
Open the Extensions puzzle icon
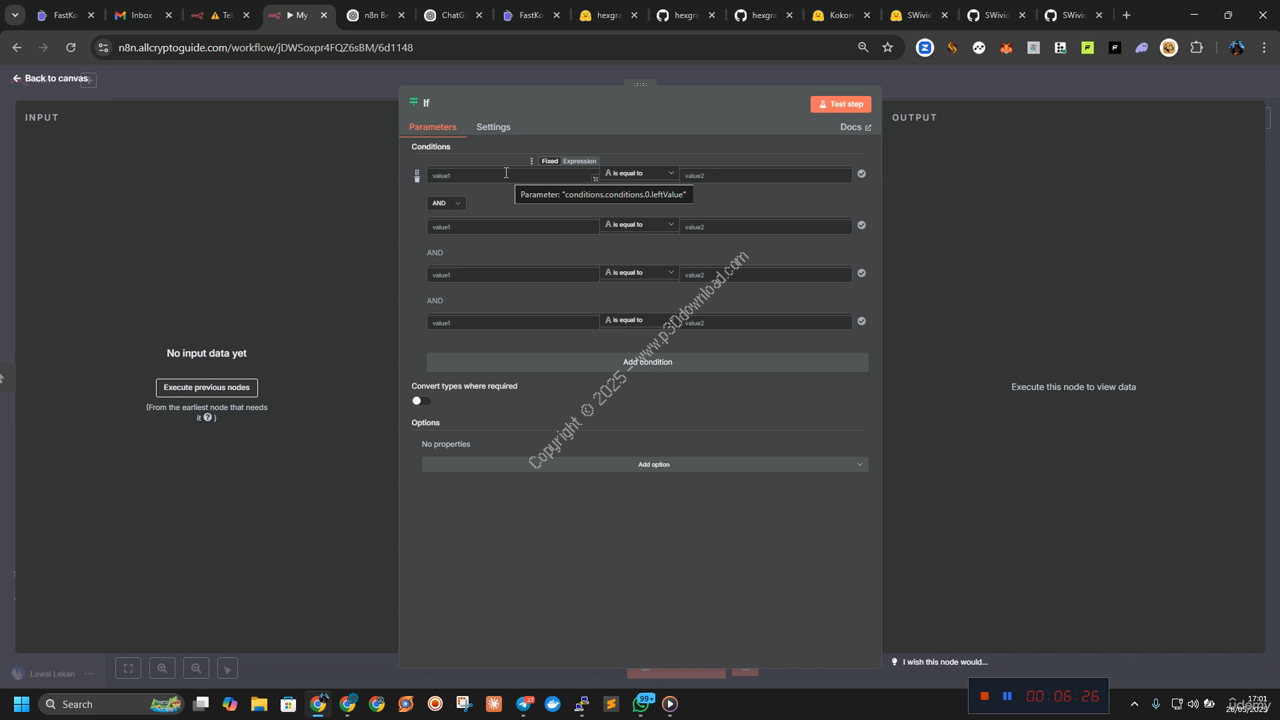click(x=1196, y=47)
